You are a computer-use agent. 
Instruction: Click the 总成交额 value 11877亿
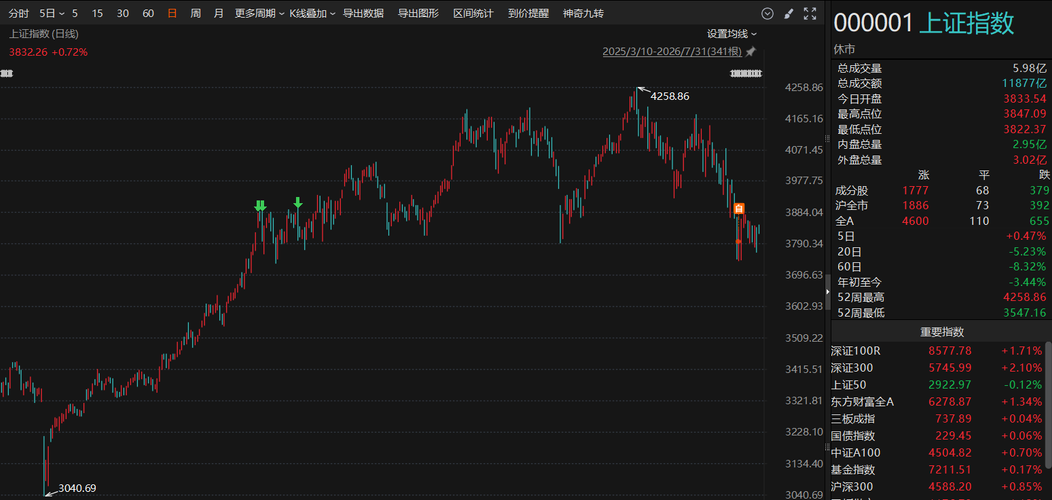[1024, 83]
